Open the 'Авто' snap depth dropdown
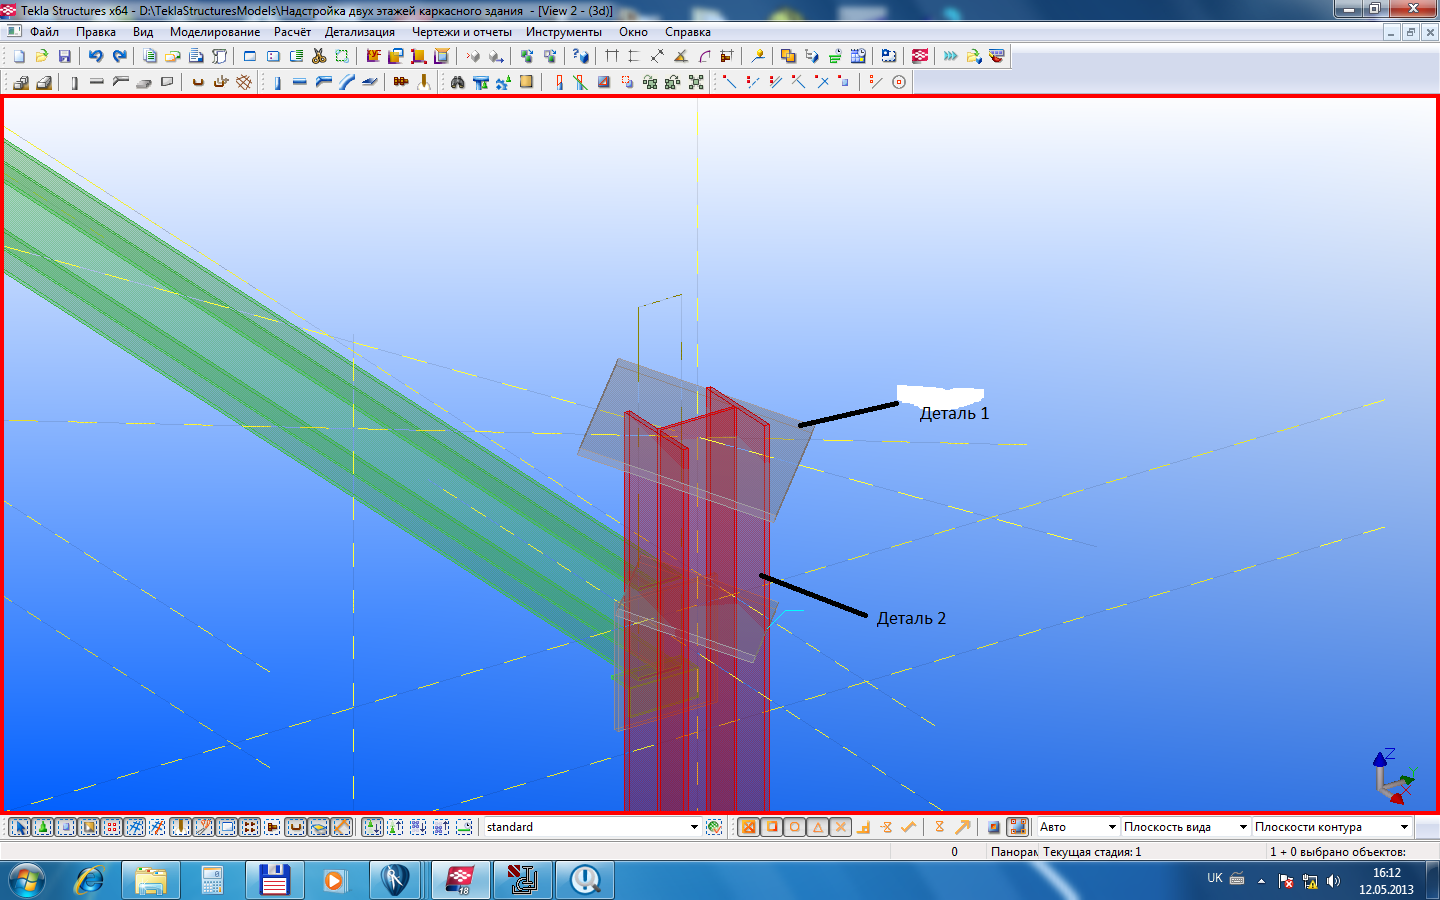Viewport: 1440px width, 900px height. 1112,827
